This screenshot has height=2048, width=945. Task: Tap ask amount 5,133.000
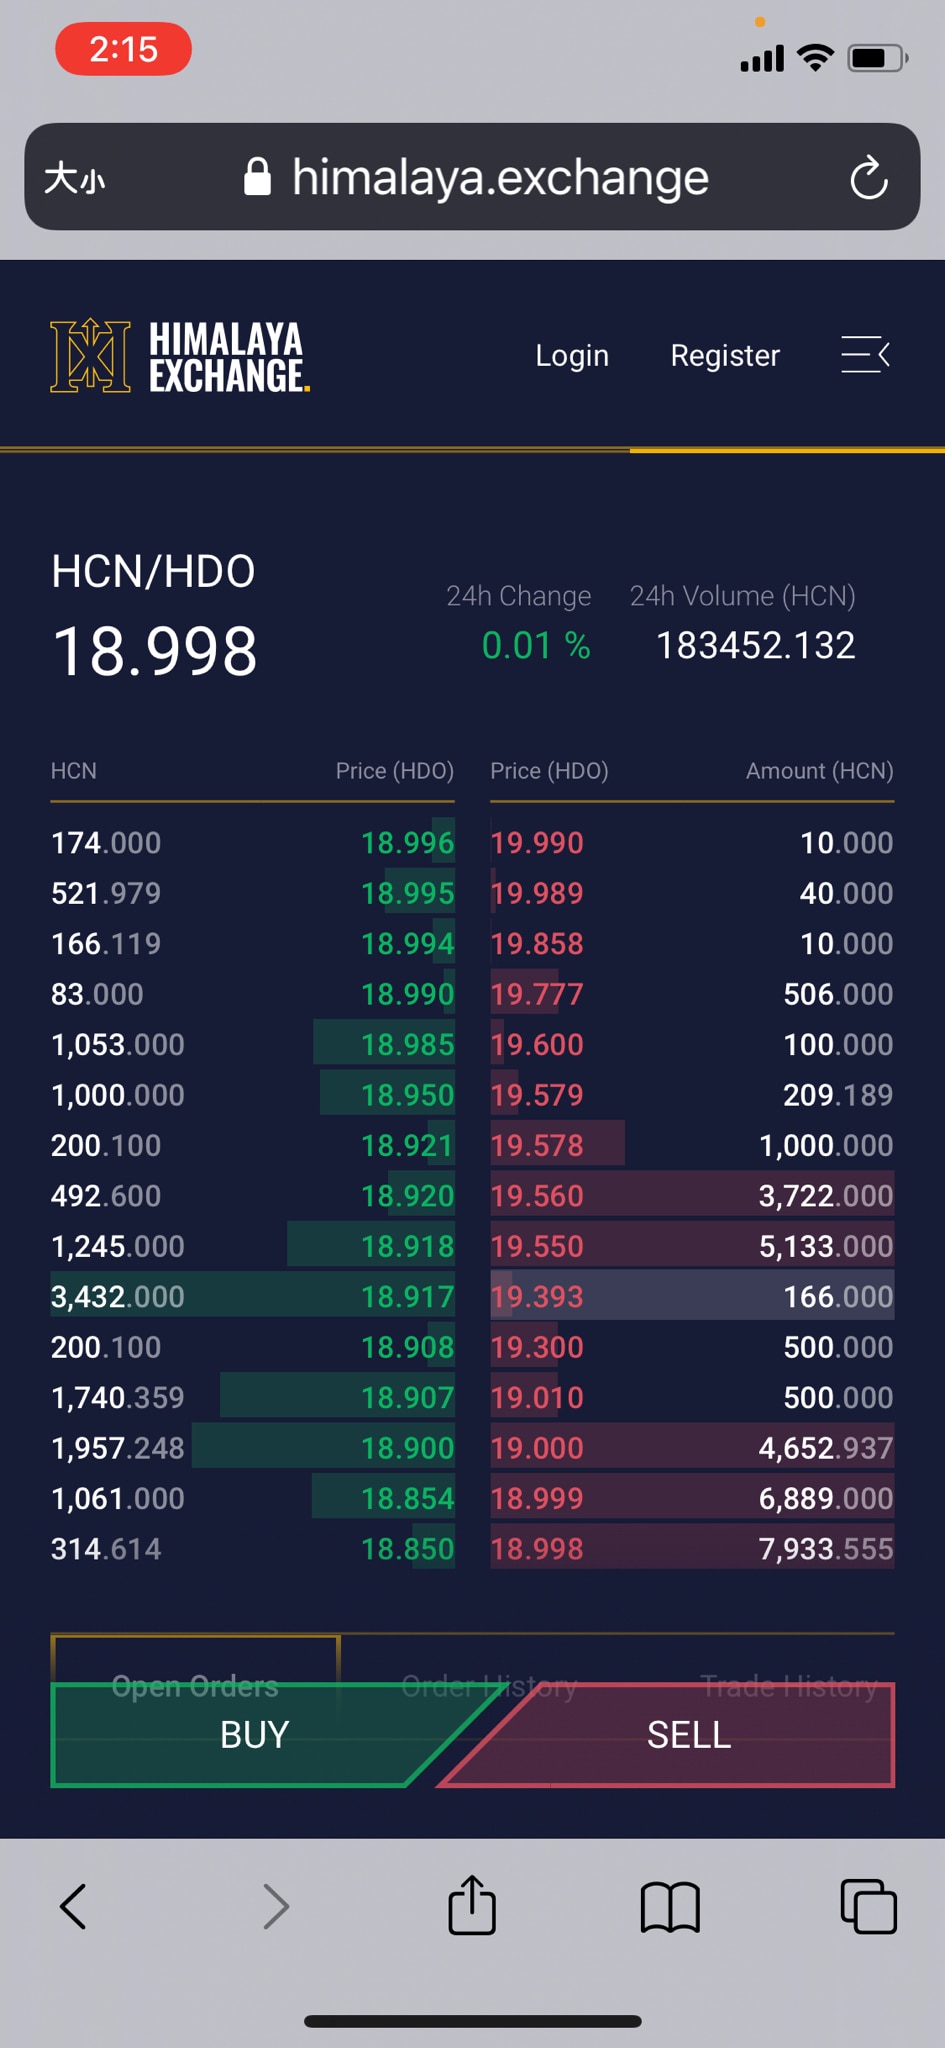pos(826,1246)
